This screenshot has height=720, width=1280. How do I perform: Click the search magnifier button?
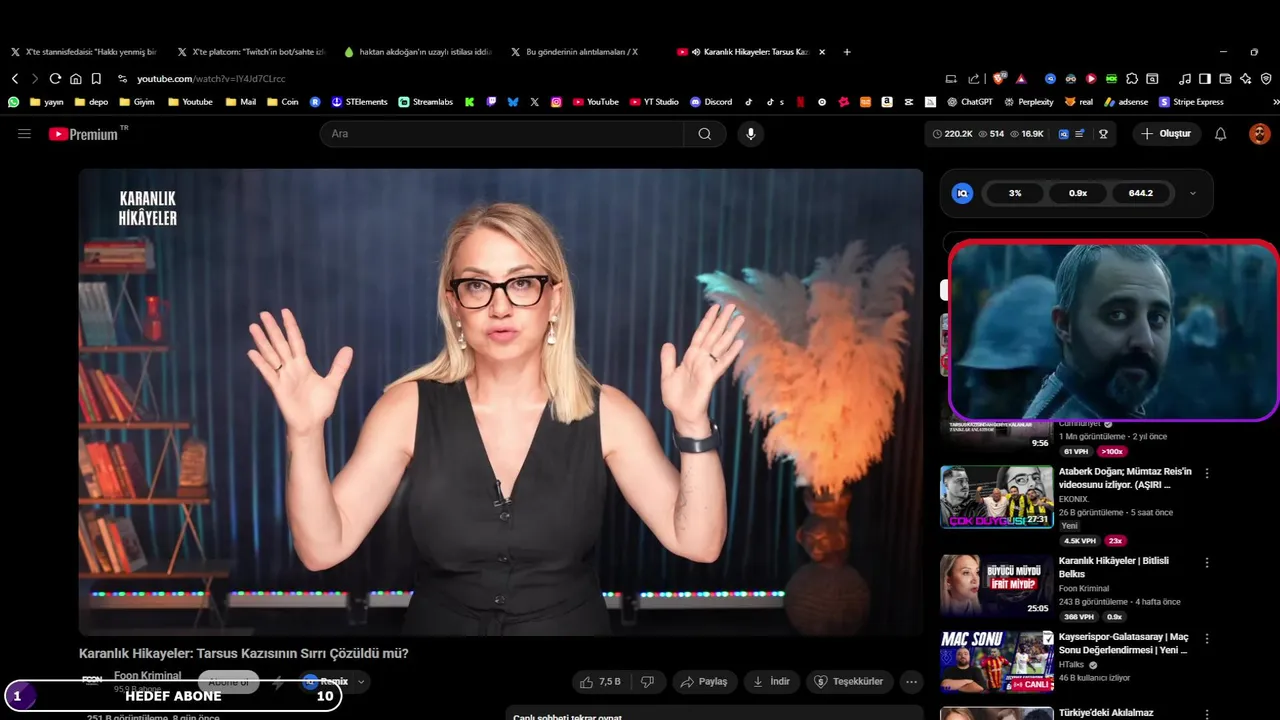(705, 133)
